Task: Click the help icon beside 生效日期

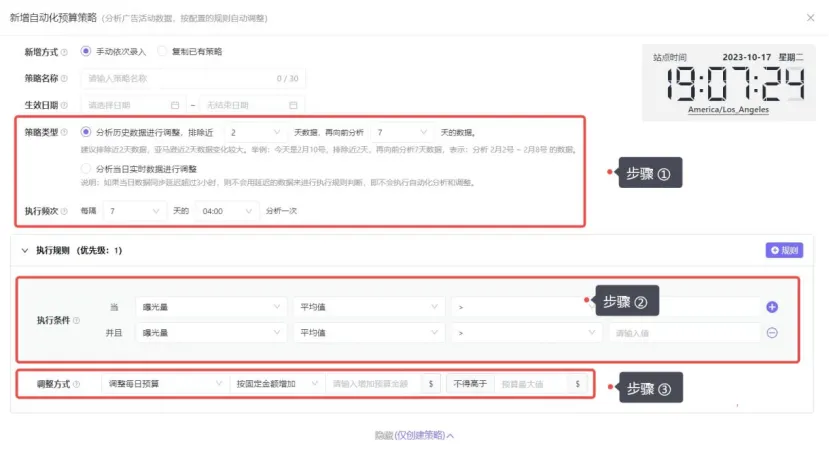Action: (x=64, y=105)
